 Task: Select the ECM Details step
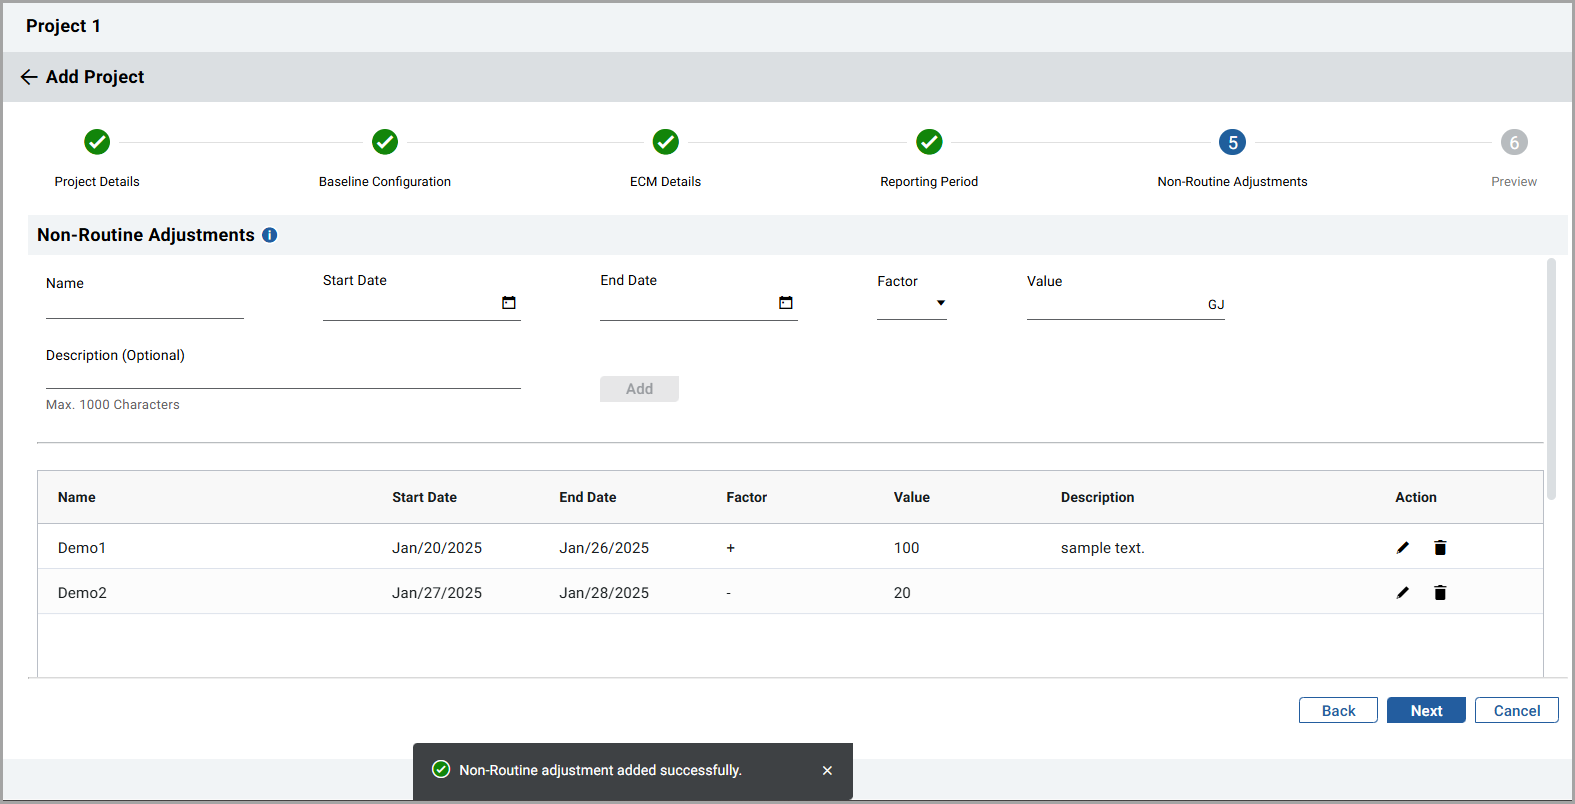coord(666,143)
